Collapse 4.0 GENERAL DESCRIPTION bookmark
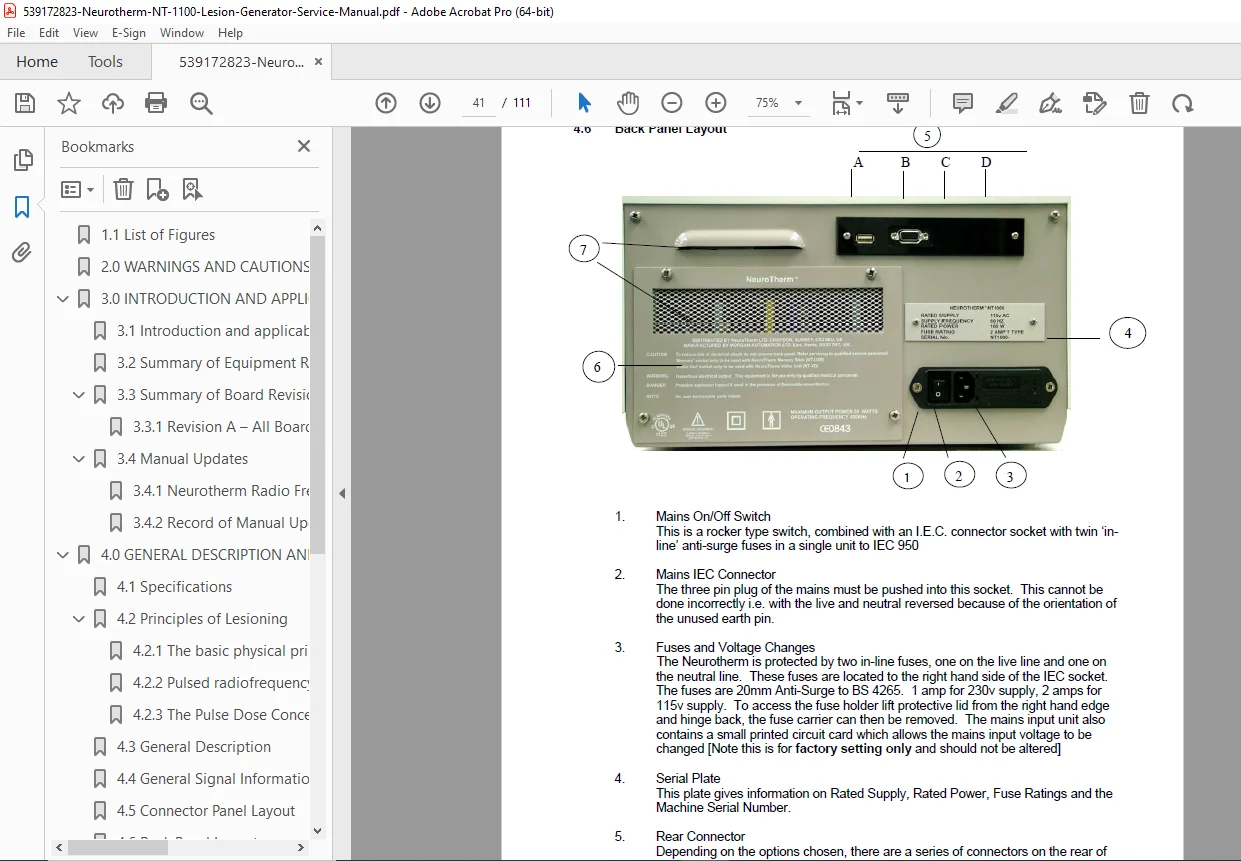Image resolution: width=1241 pixels, height=861 pixels. 64,555
